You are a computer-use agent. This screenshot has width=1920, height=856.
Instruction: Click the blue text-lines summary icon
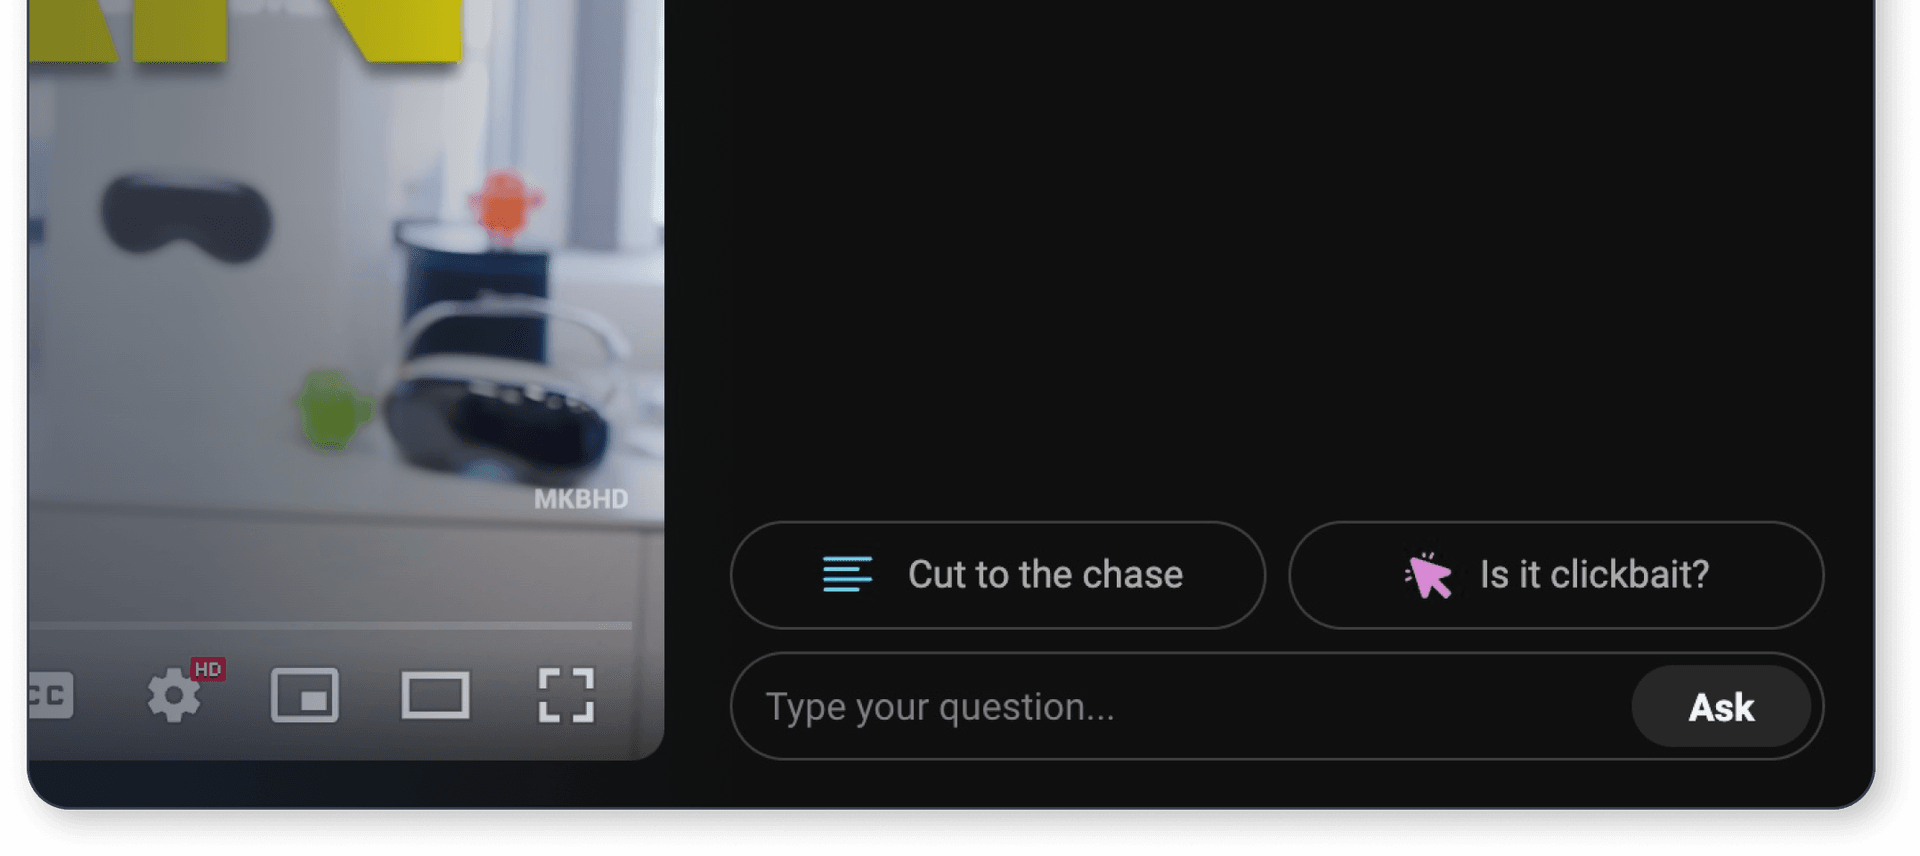[847, 575]
